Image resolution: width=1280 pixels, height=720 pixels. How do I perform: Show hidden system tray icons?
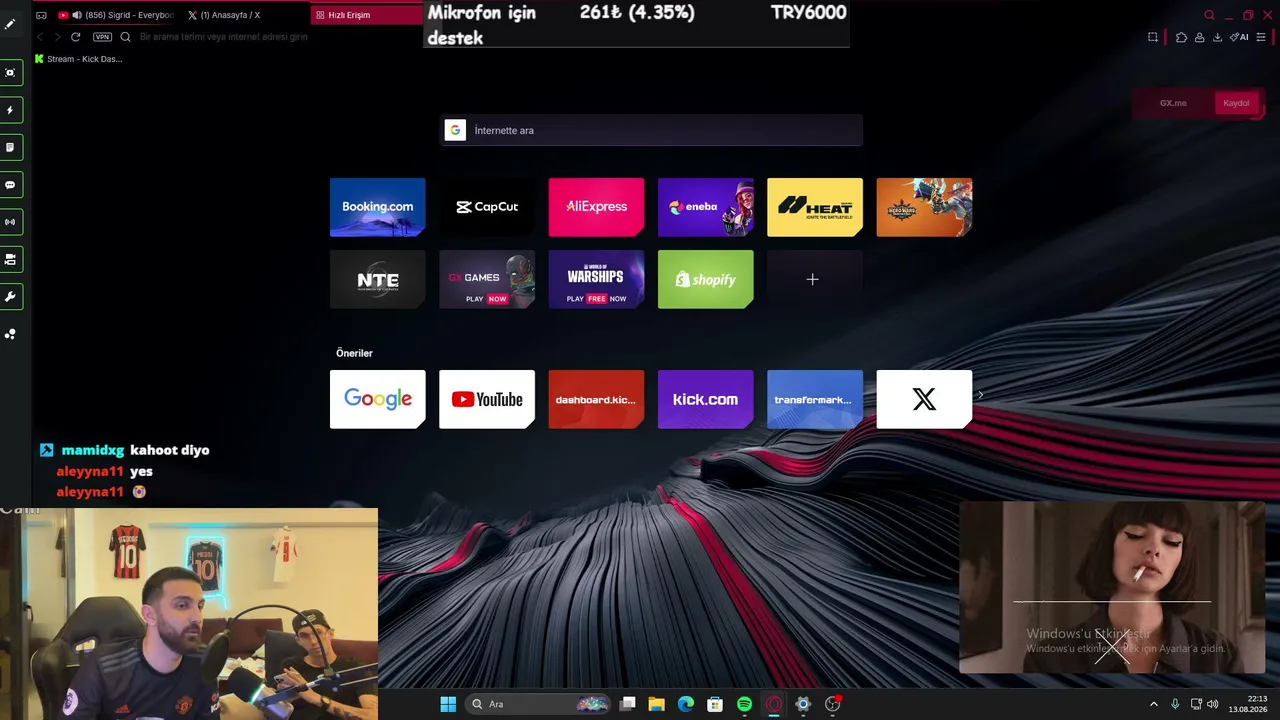tap(1153, 704)
